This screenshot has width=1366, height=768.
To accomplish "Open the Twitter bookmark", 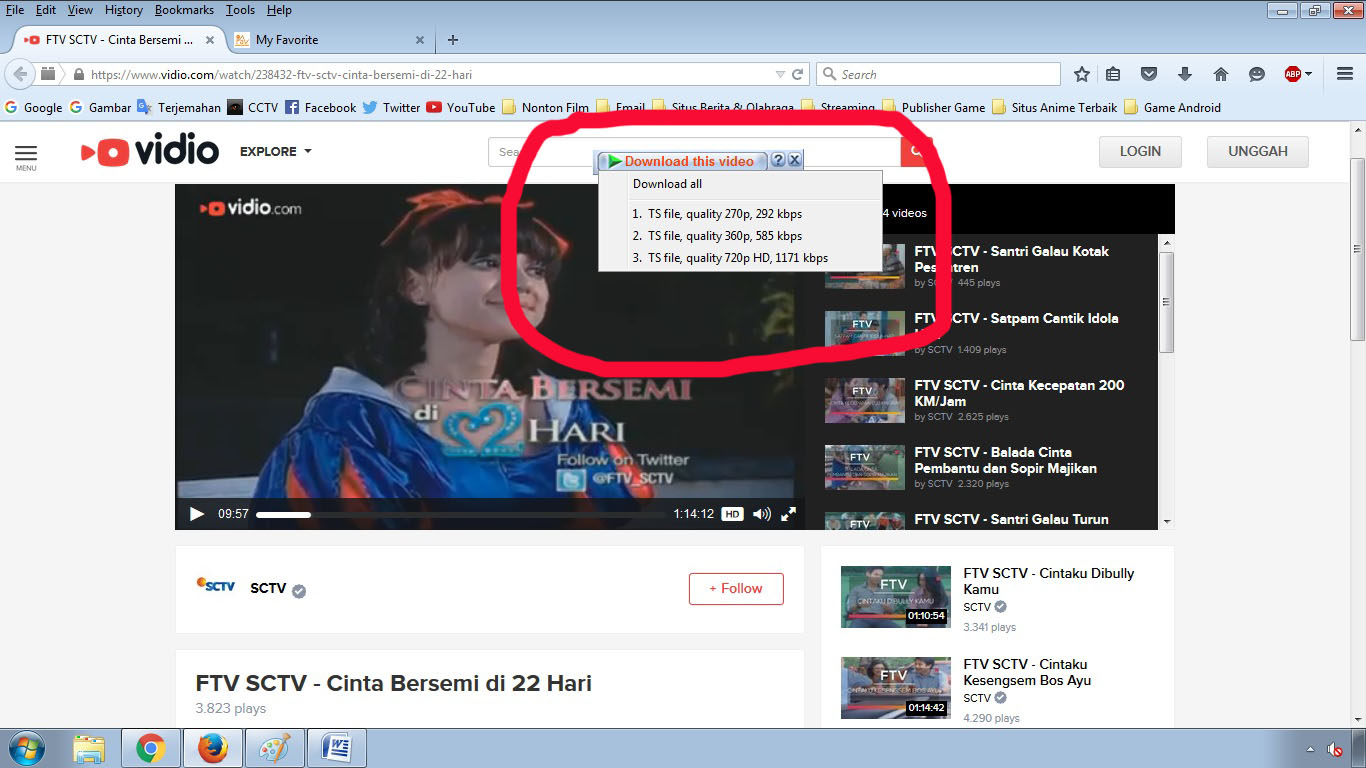I will 391,107.
